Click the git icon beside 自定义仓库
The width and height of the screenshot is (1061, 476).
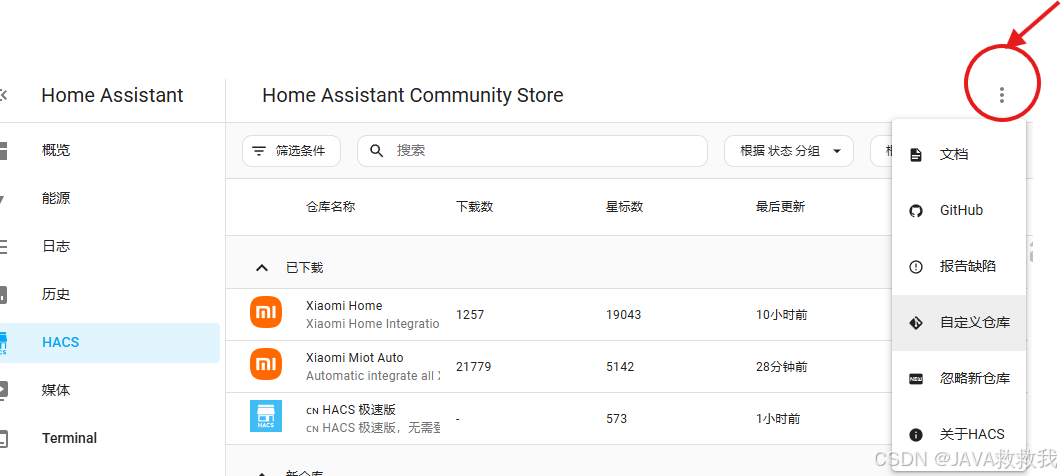[916, 323]
